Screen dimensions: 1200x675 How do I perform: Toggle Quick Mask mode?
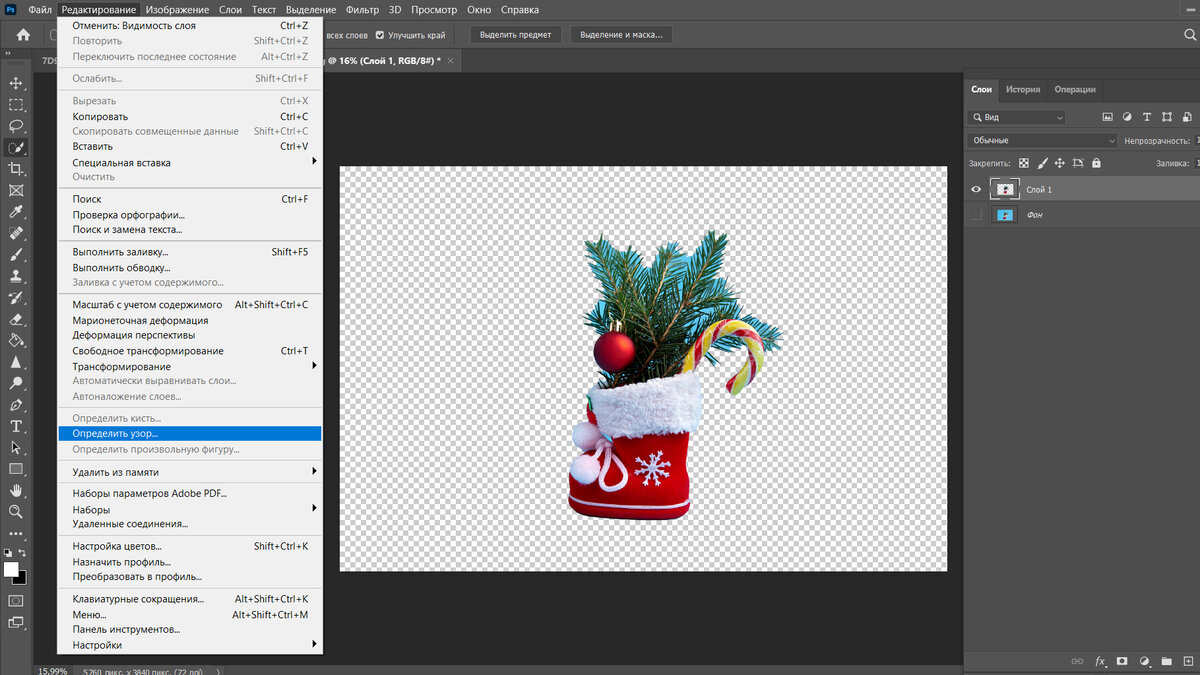16,600
